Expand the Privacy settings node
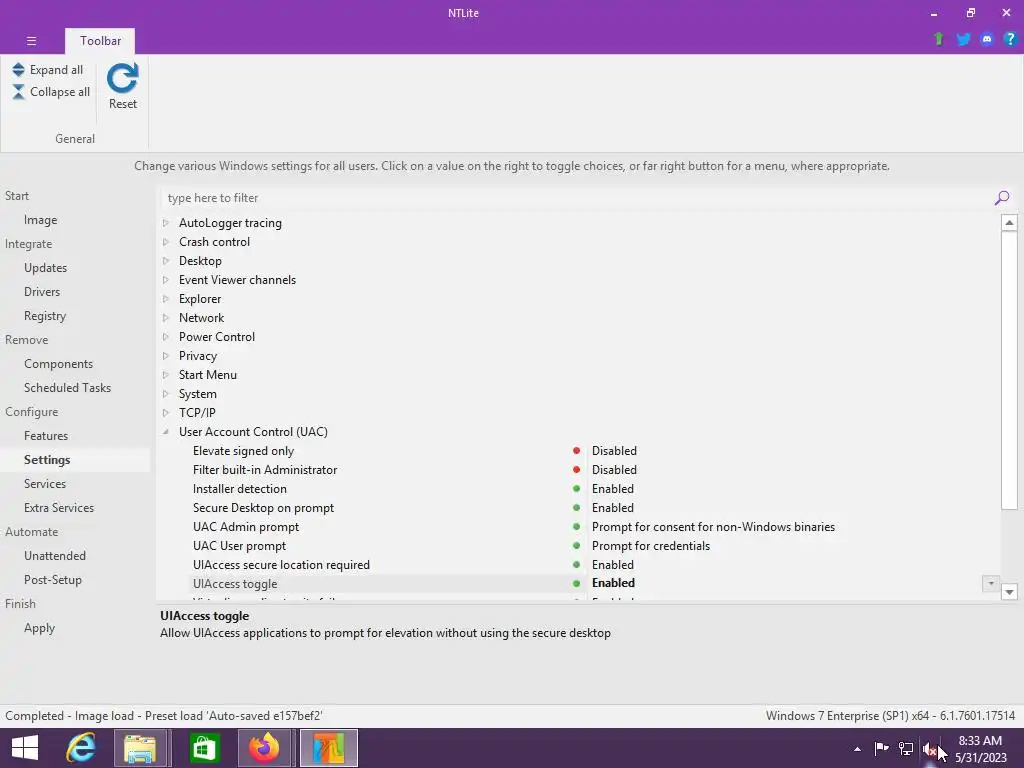 (166, 355)
